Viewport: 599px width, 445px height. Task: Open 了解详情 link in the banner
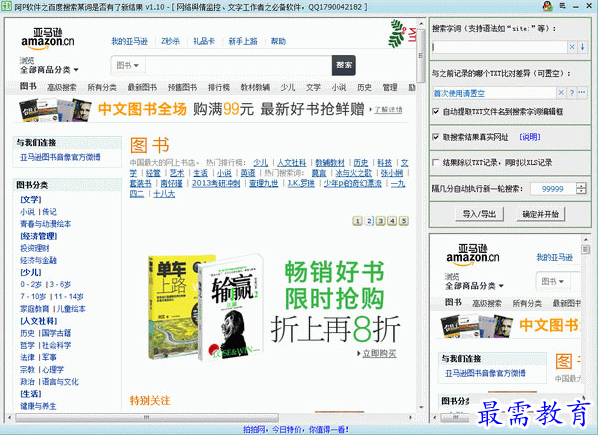click(x=388, y=110)
